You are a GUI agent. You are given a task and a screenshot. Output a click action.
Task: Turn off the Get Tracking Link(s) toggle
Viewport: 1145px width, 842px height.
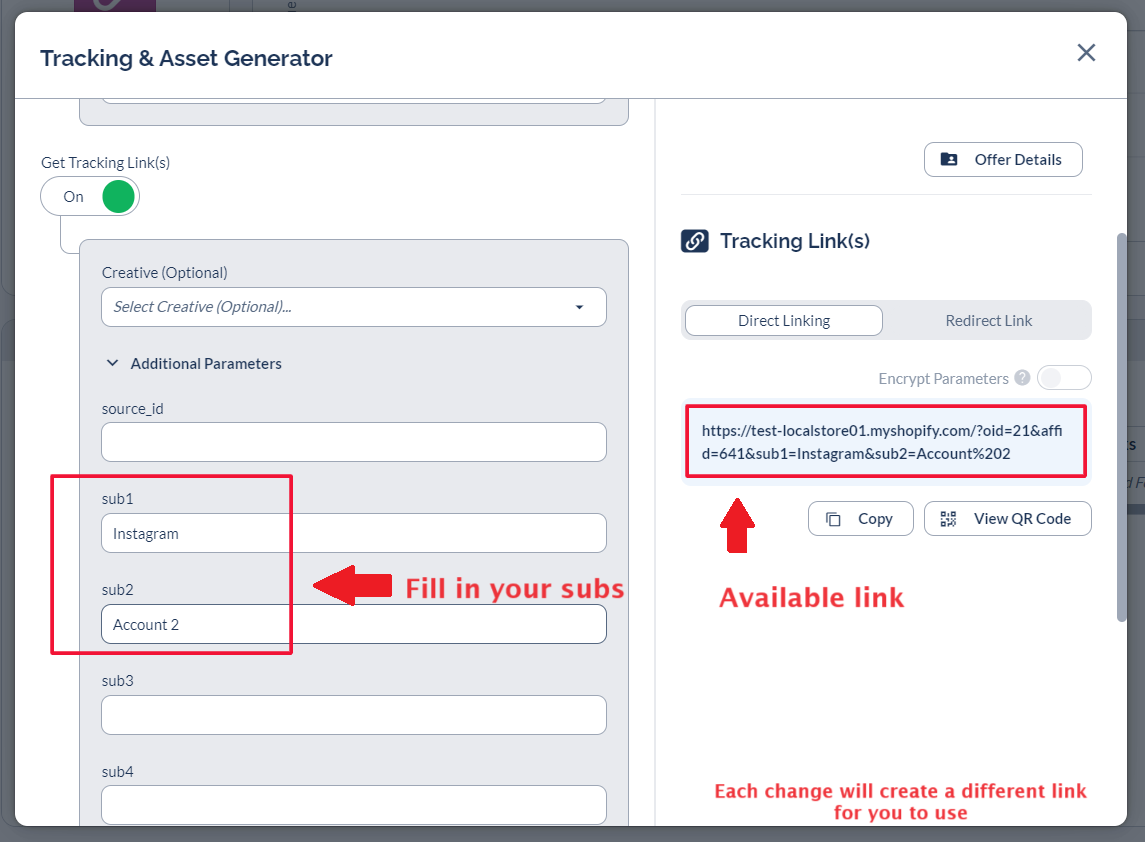(x=90, y=197)
